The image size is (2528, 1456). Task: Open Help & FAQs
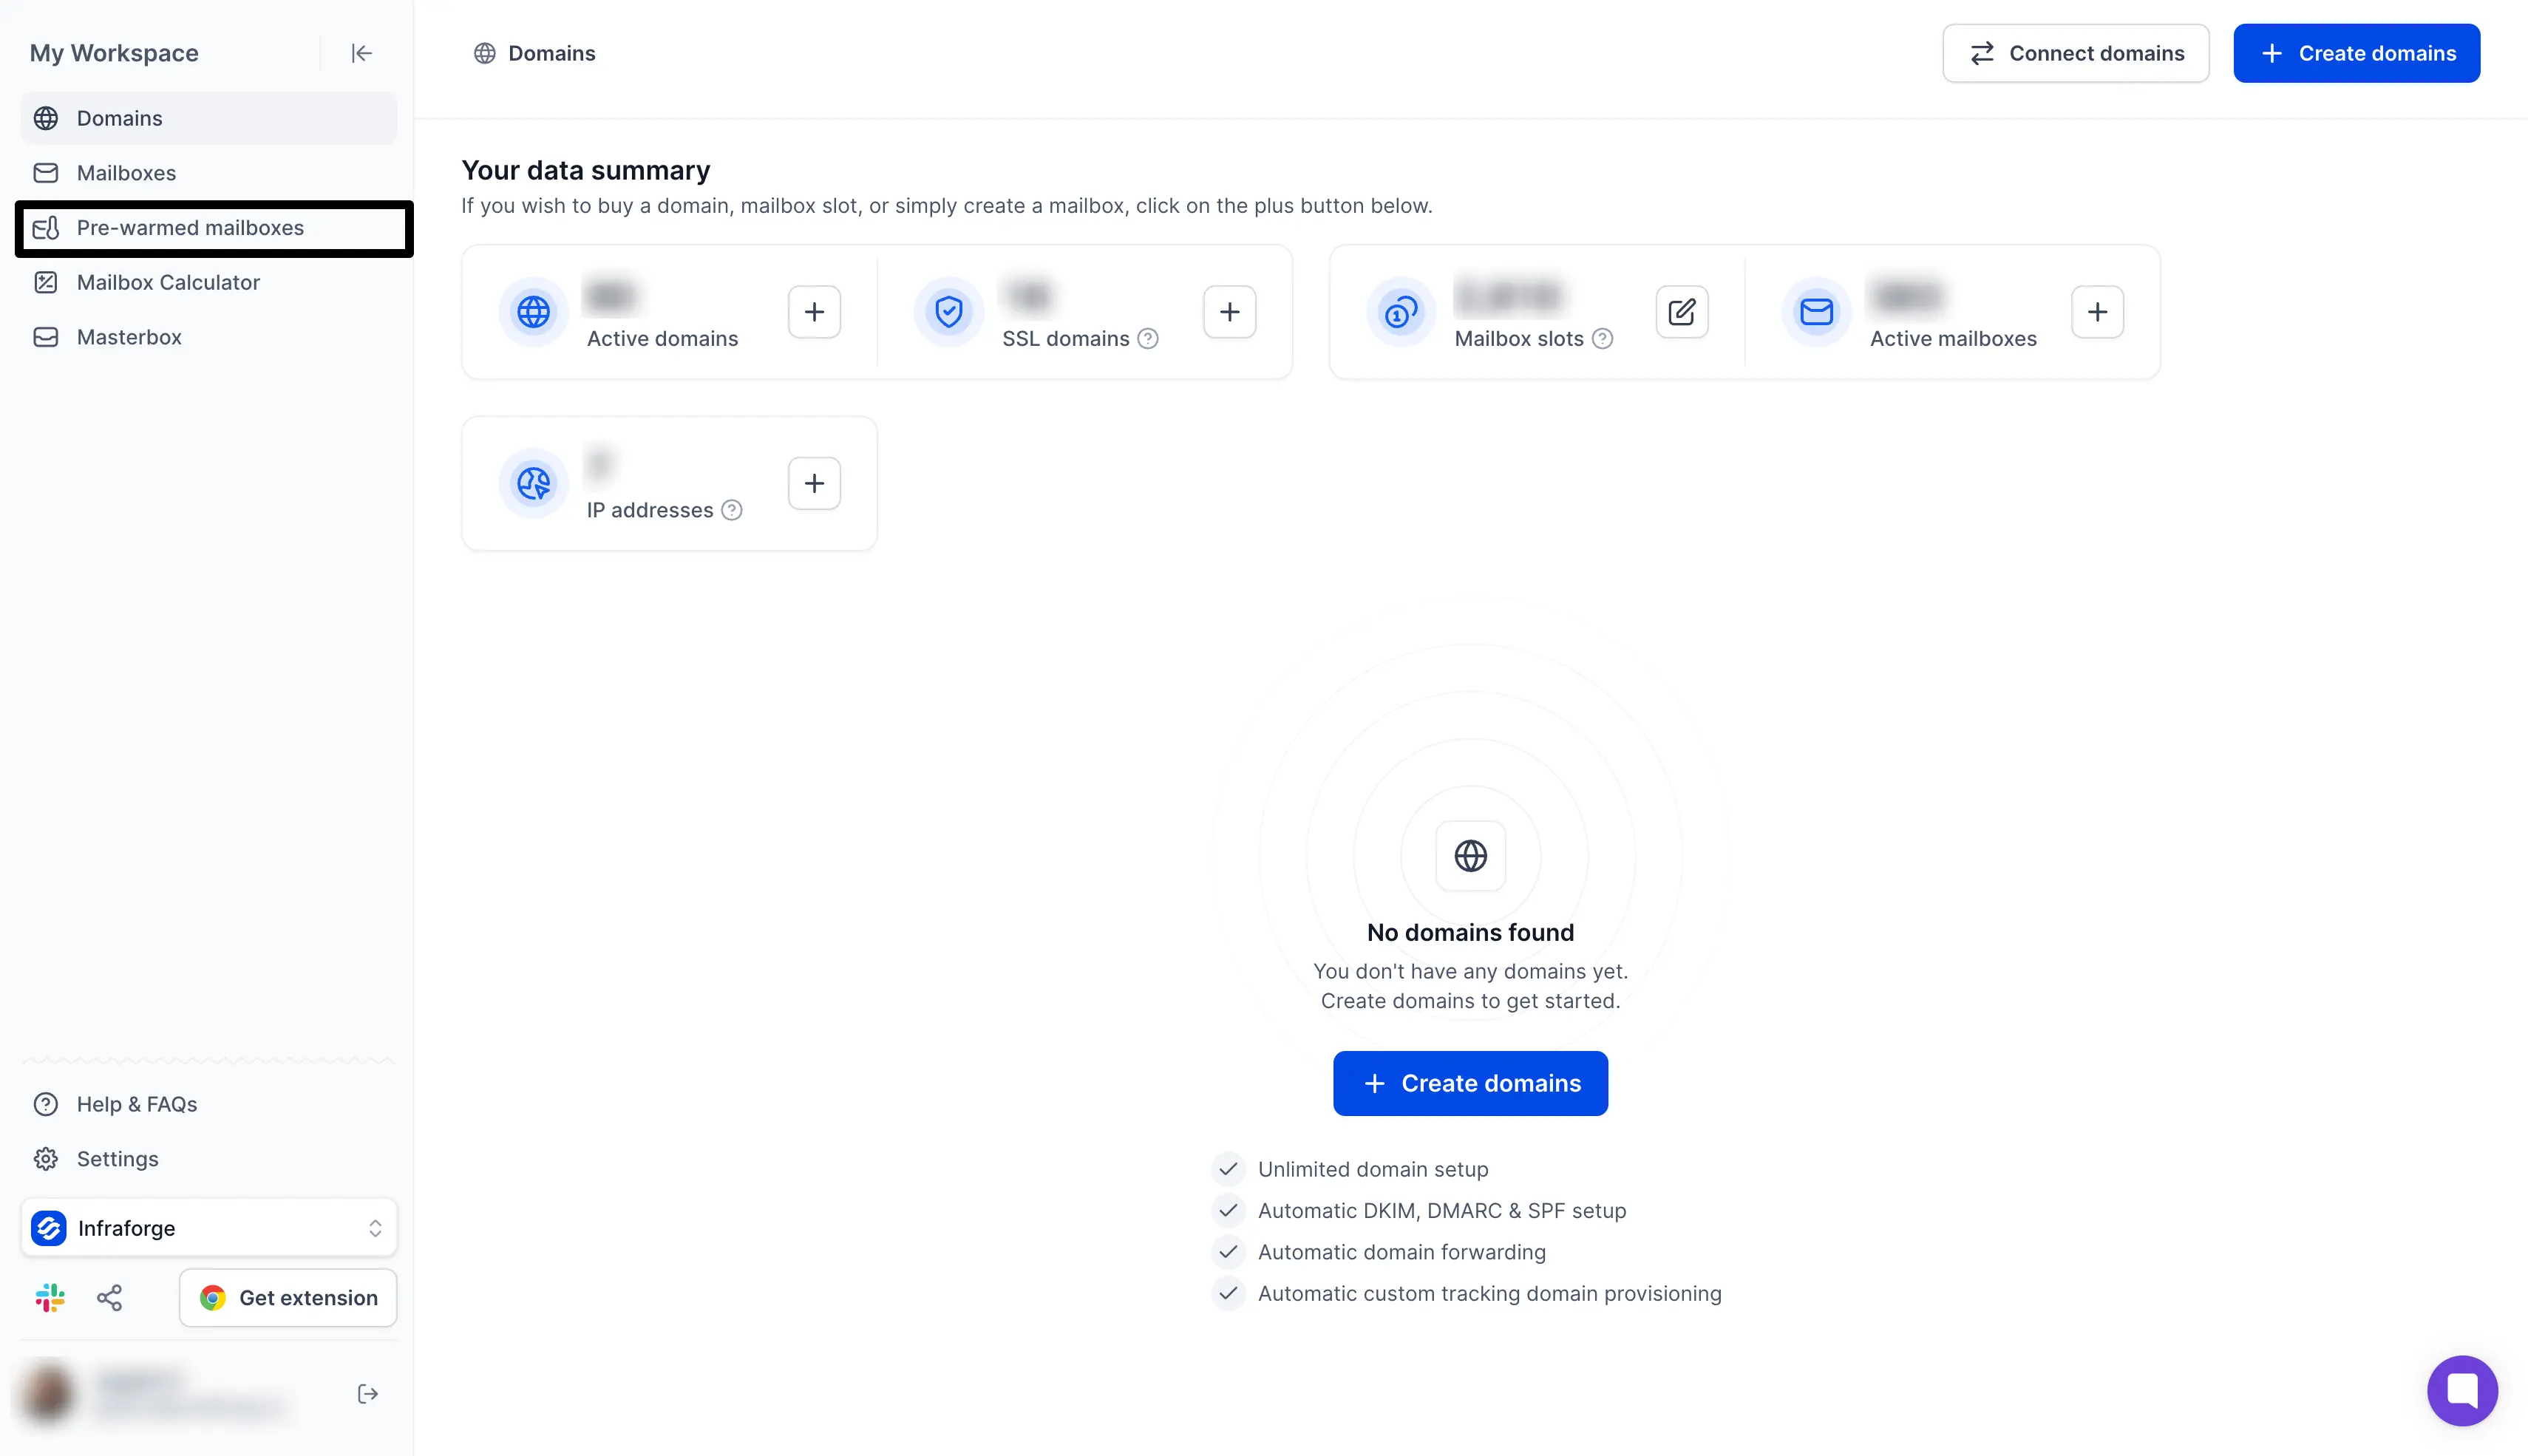coord(209,1104)
